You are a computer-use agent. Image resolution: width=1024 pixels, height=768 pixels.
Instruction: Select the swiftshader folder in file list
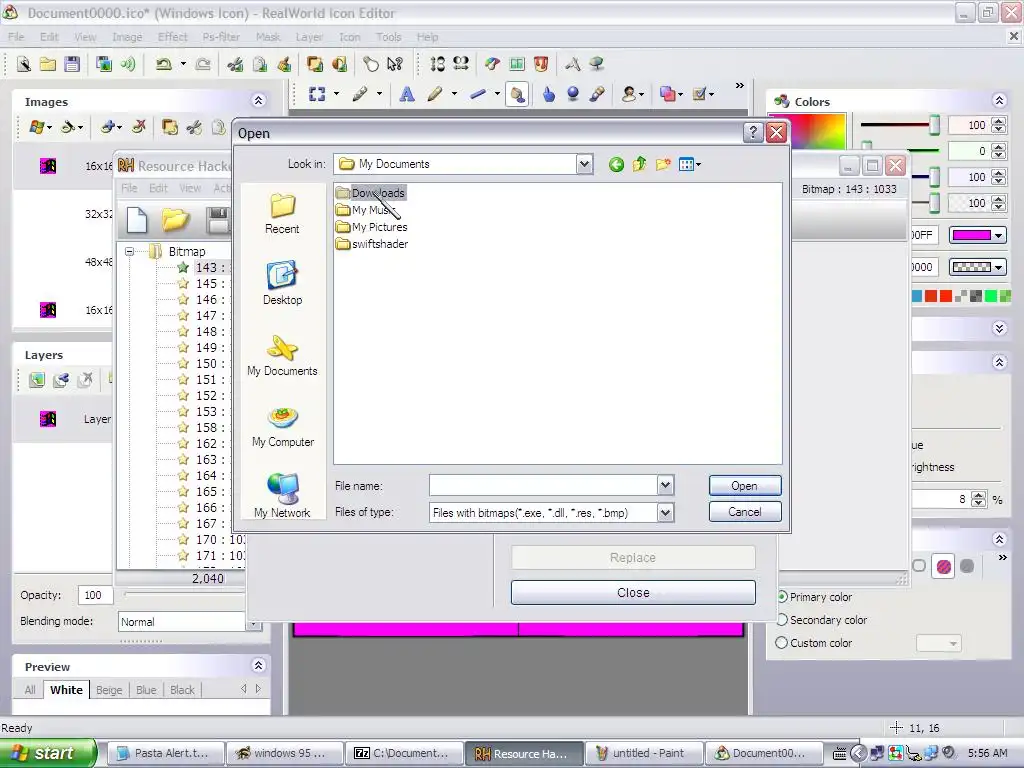coord(372,244)
